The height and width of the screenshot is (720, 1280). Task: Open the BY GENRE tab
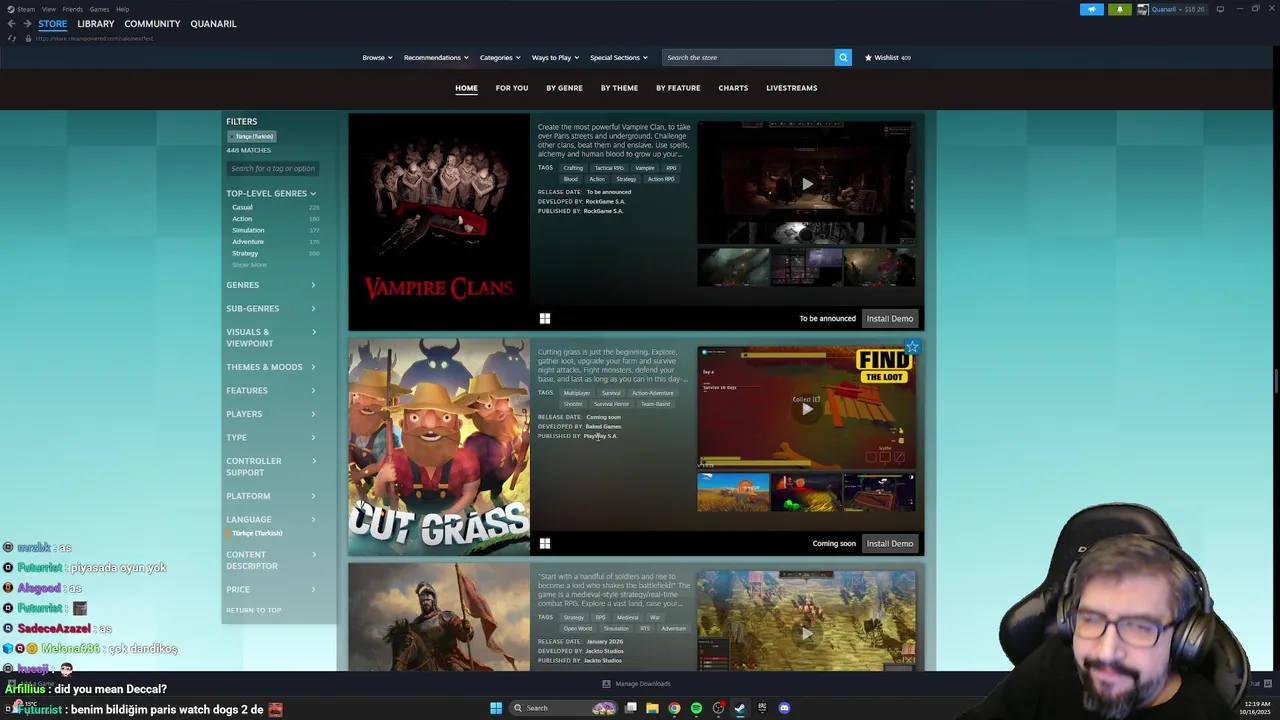[564, 88]
